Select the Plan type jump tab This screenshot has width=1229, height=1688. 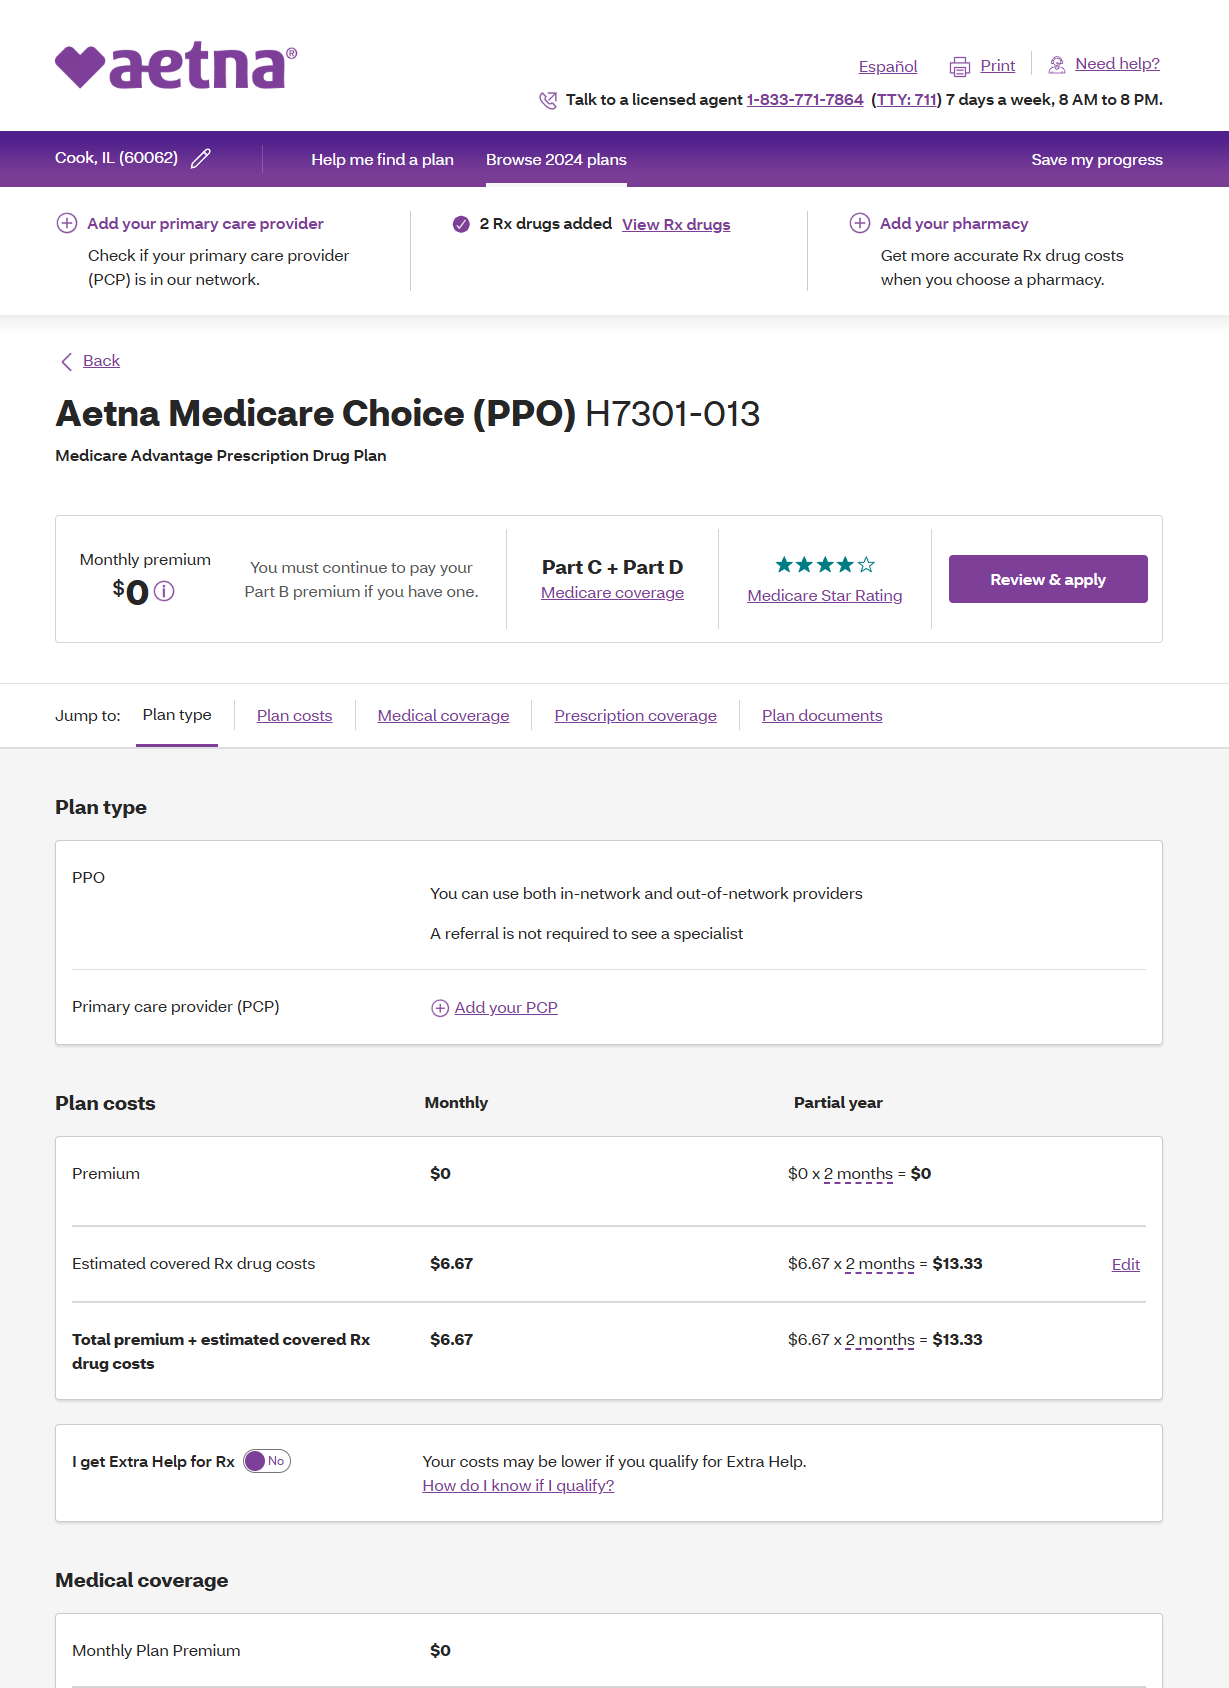177,715
